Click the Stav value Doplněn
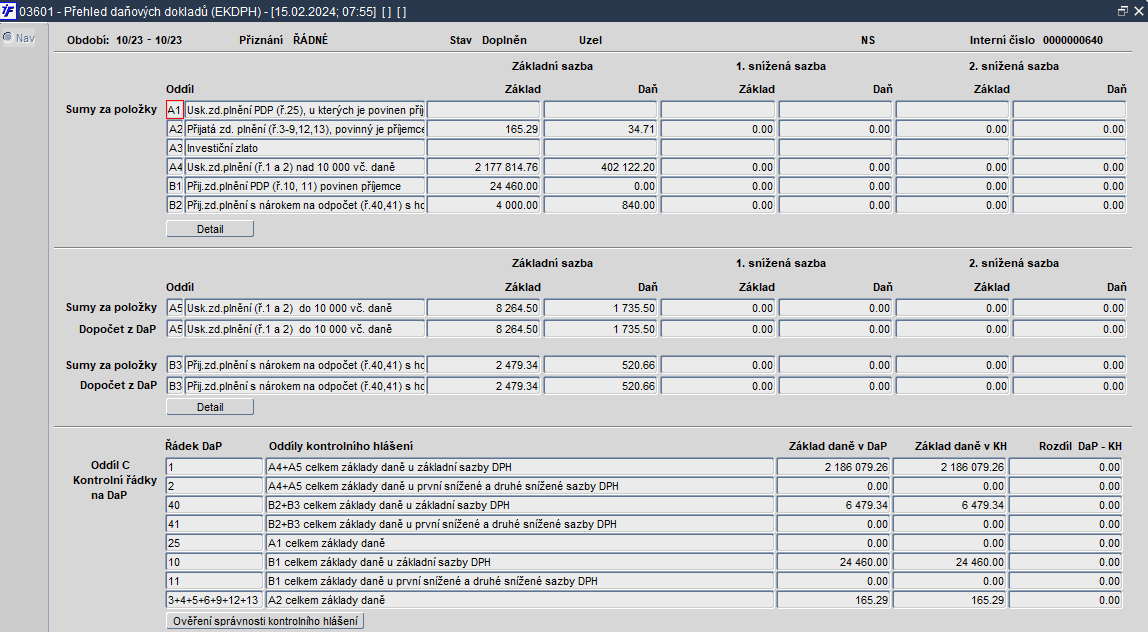Viewport: 1148px width, 632px height. pyautogui.click(x=504, y=40)
